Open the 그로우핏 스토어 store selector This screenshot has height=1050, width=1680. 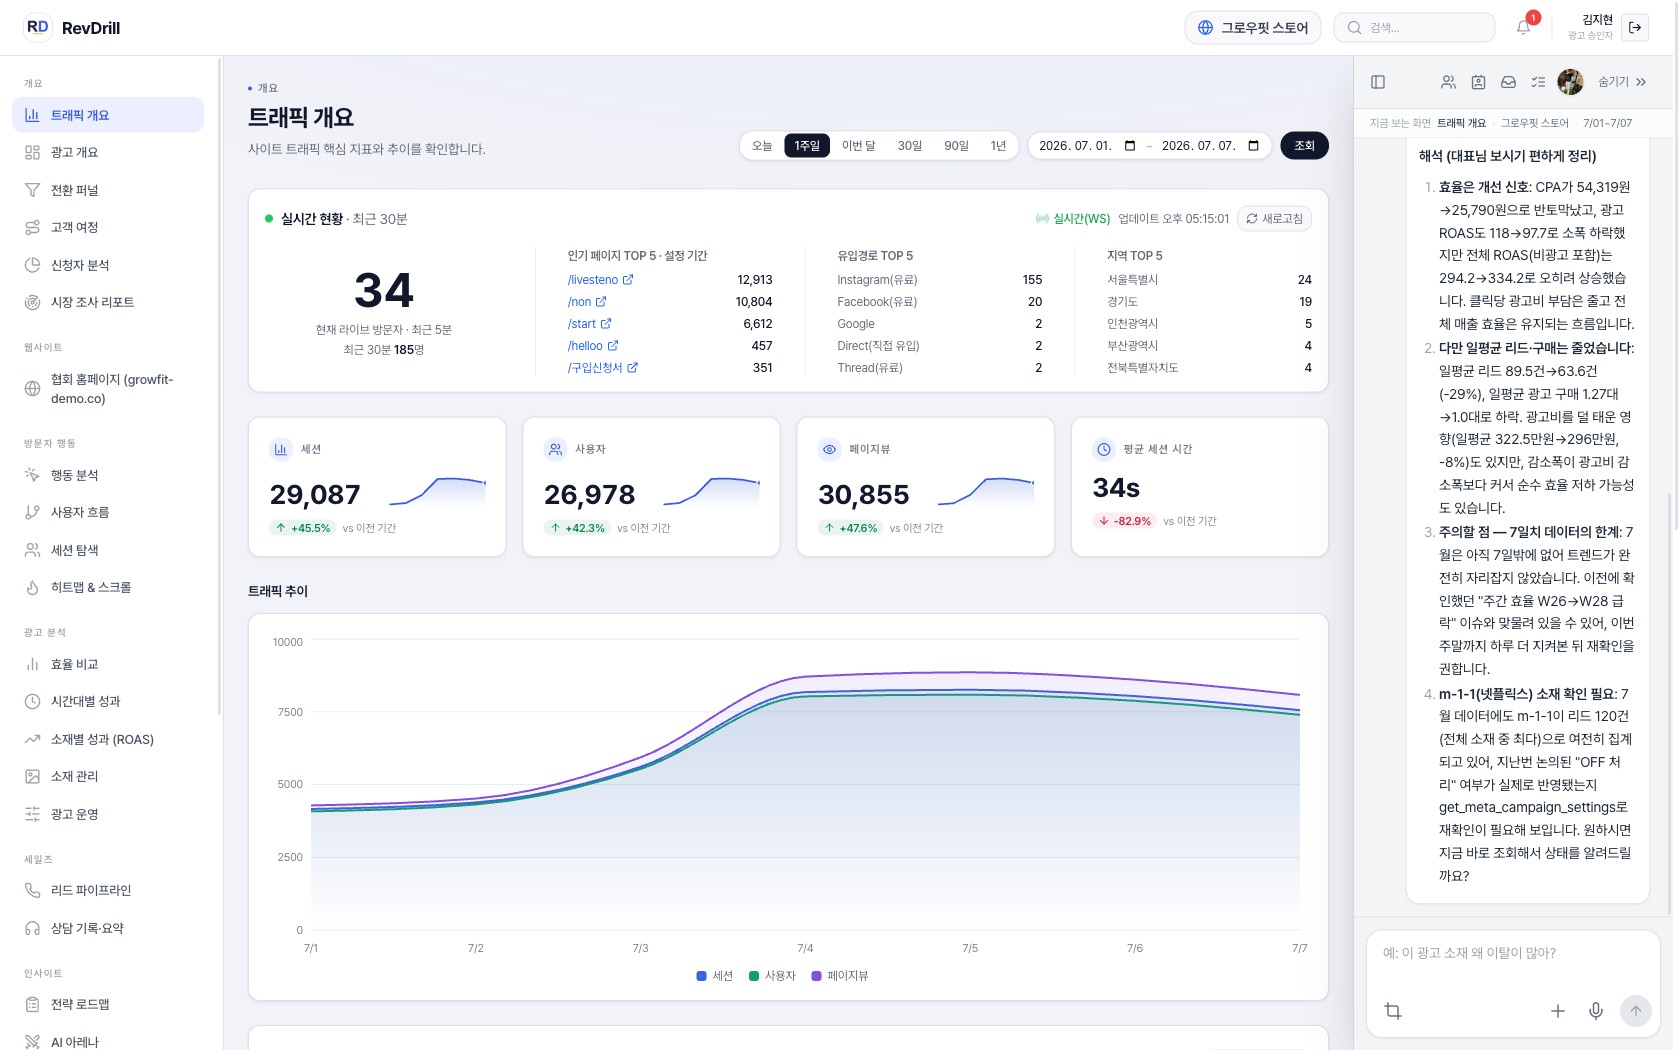pyautogui.click(x=1253, y=27)
